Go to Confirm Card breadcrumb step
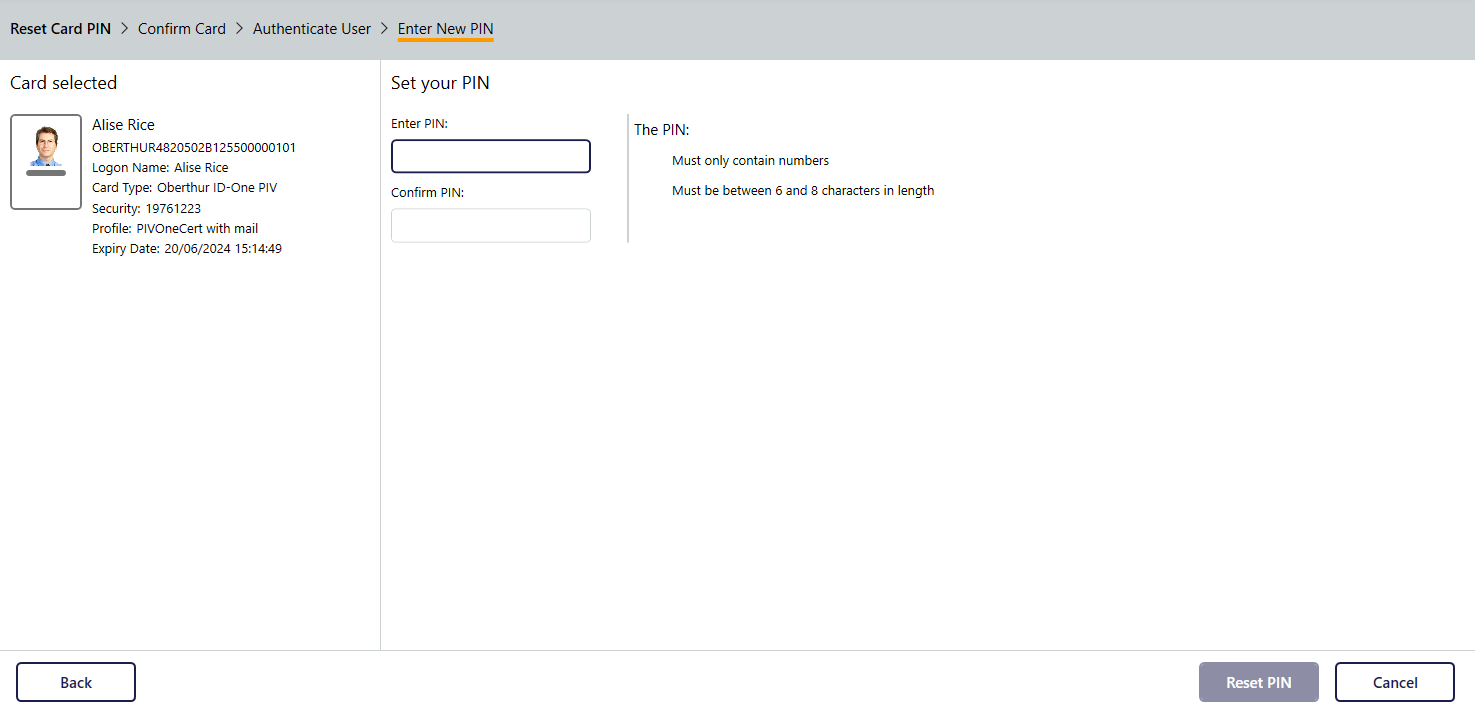 pyautogui.click(x=182, y=29)
